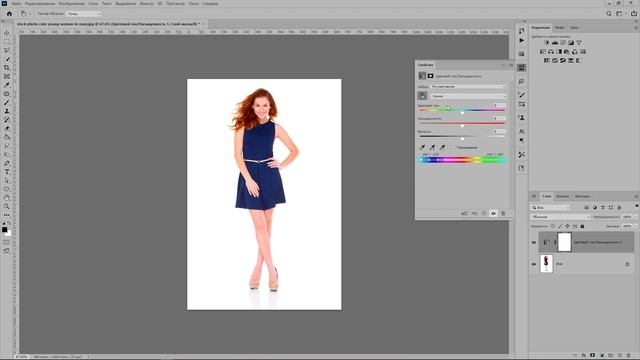Screen dimensions: 640x360
Task: Click the Lightness slider handle
Action: [x=462, y=139]
